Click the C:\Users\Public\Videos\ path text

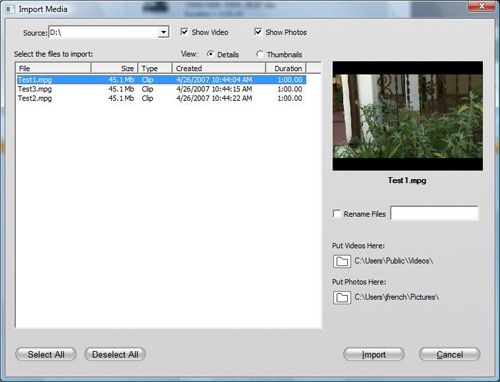[x=394, y=261]
